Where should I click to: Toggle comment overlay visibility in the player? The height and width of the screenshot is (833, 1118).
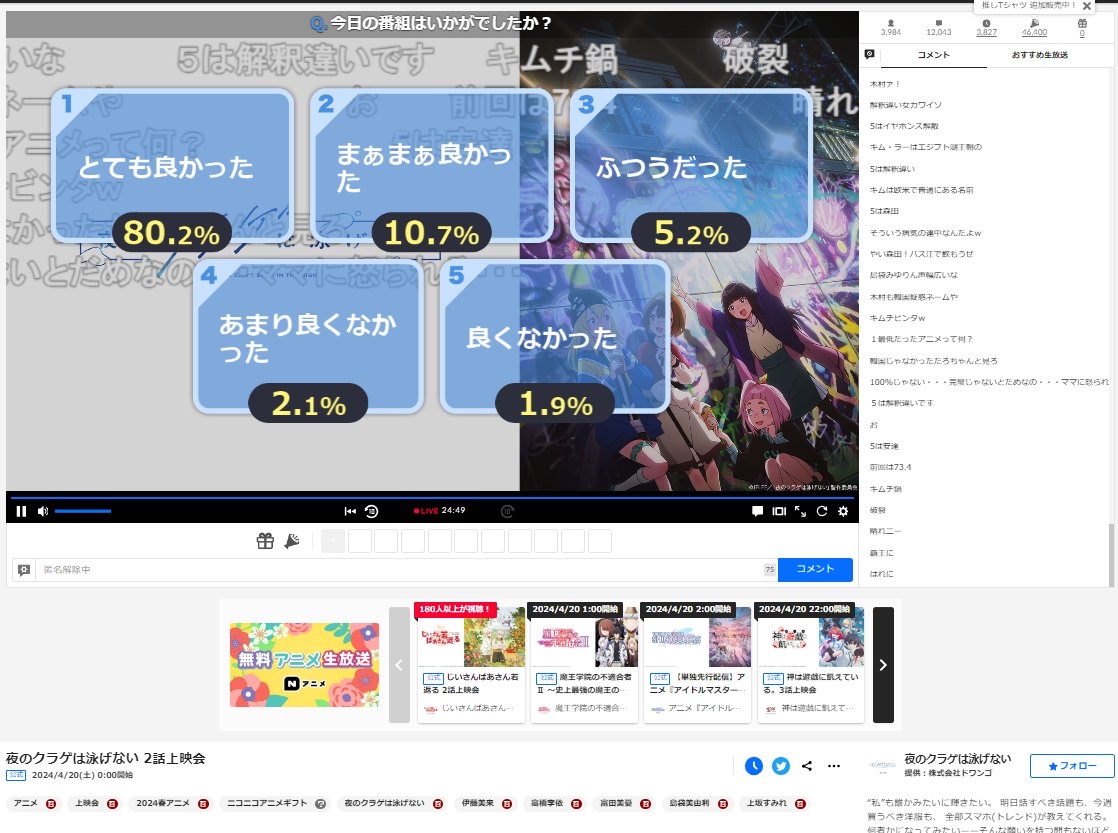(x=758, y=511)
